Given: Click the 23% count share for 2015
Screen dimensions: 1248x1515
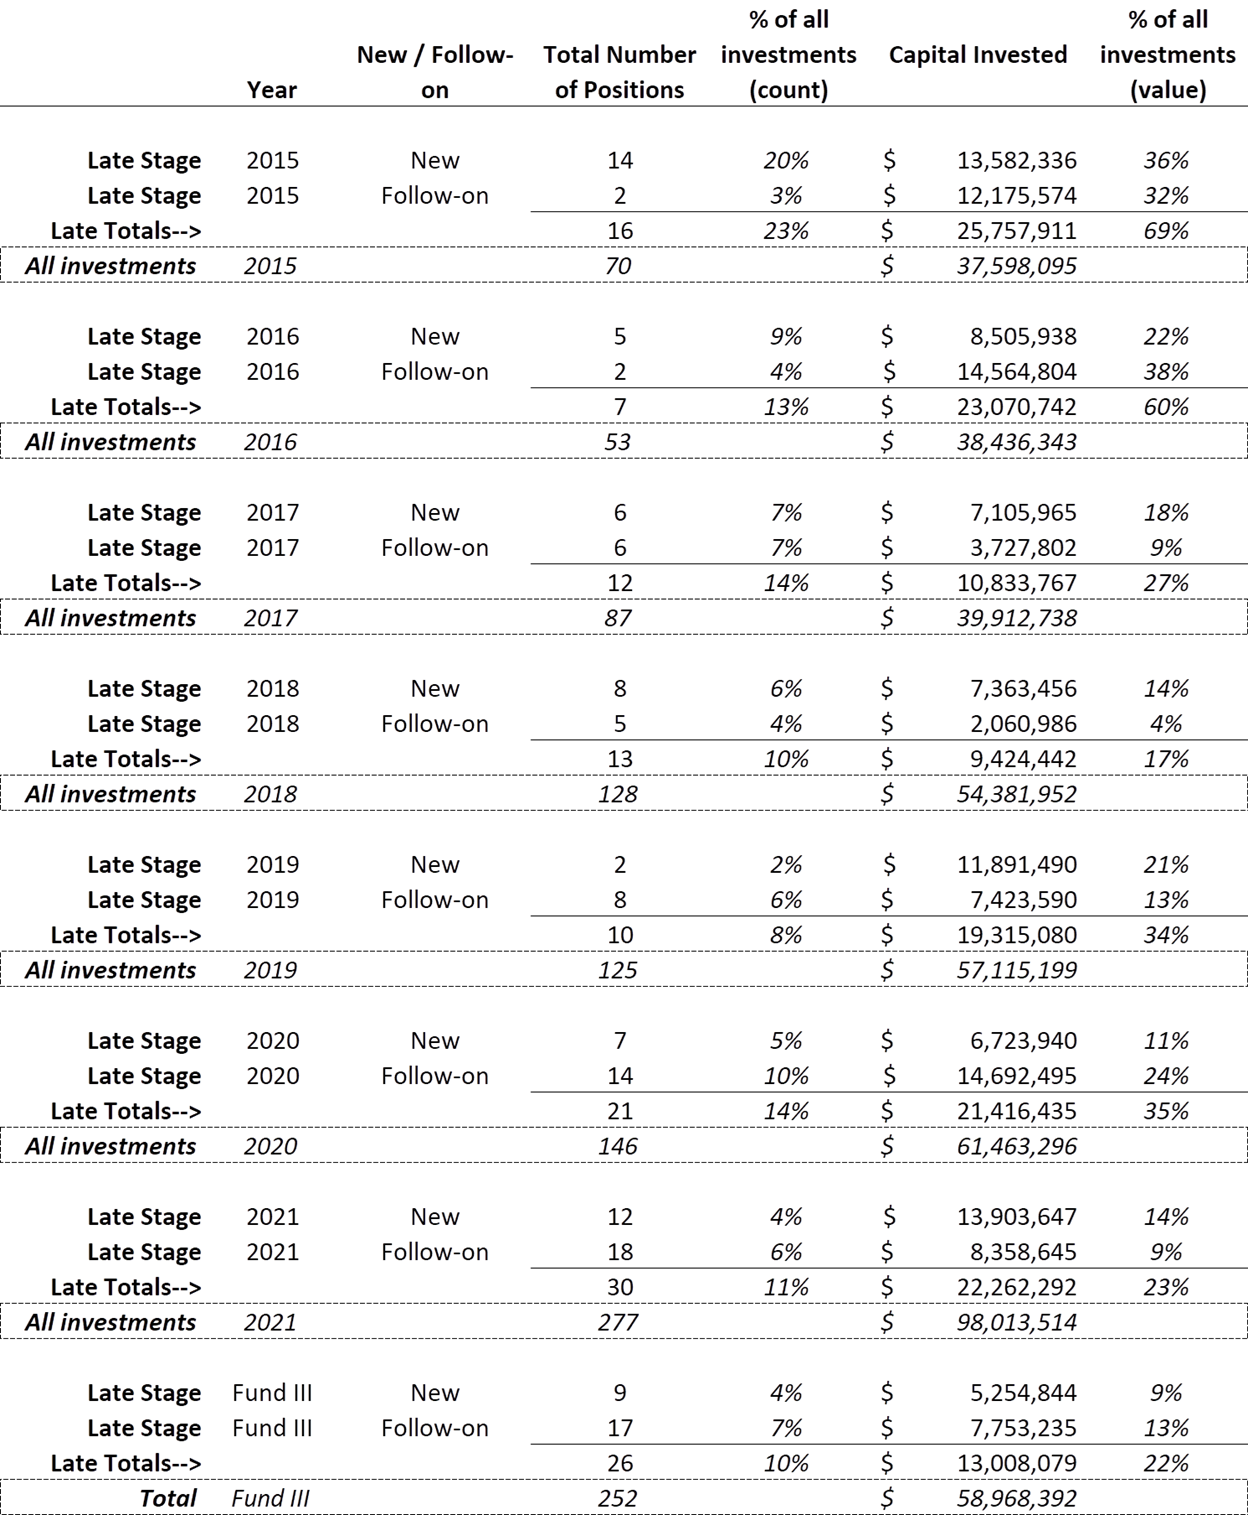Looking at the screenshot, I should [787, 231].
